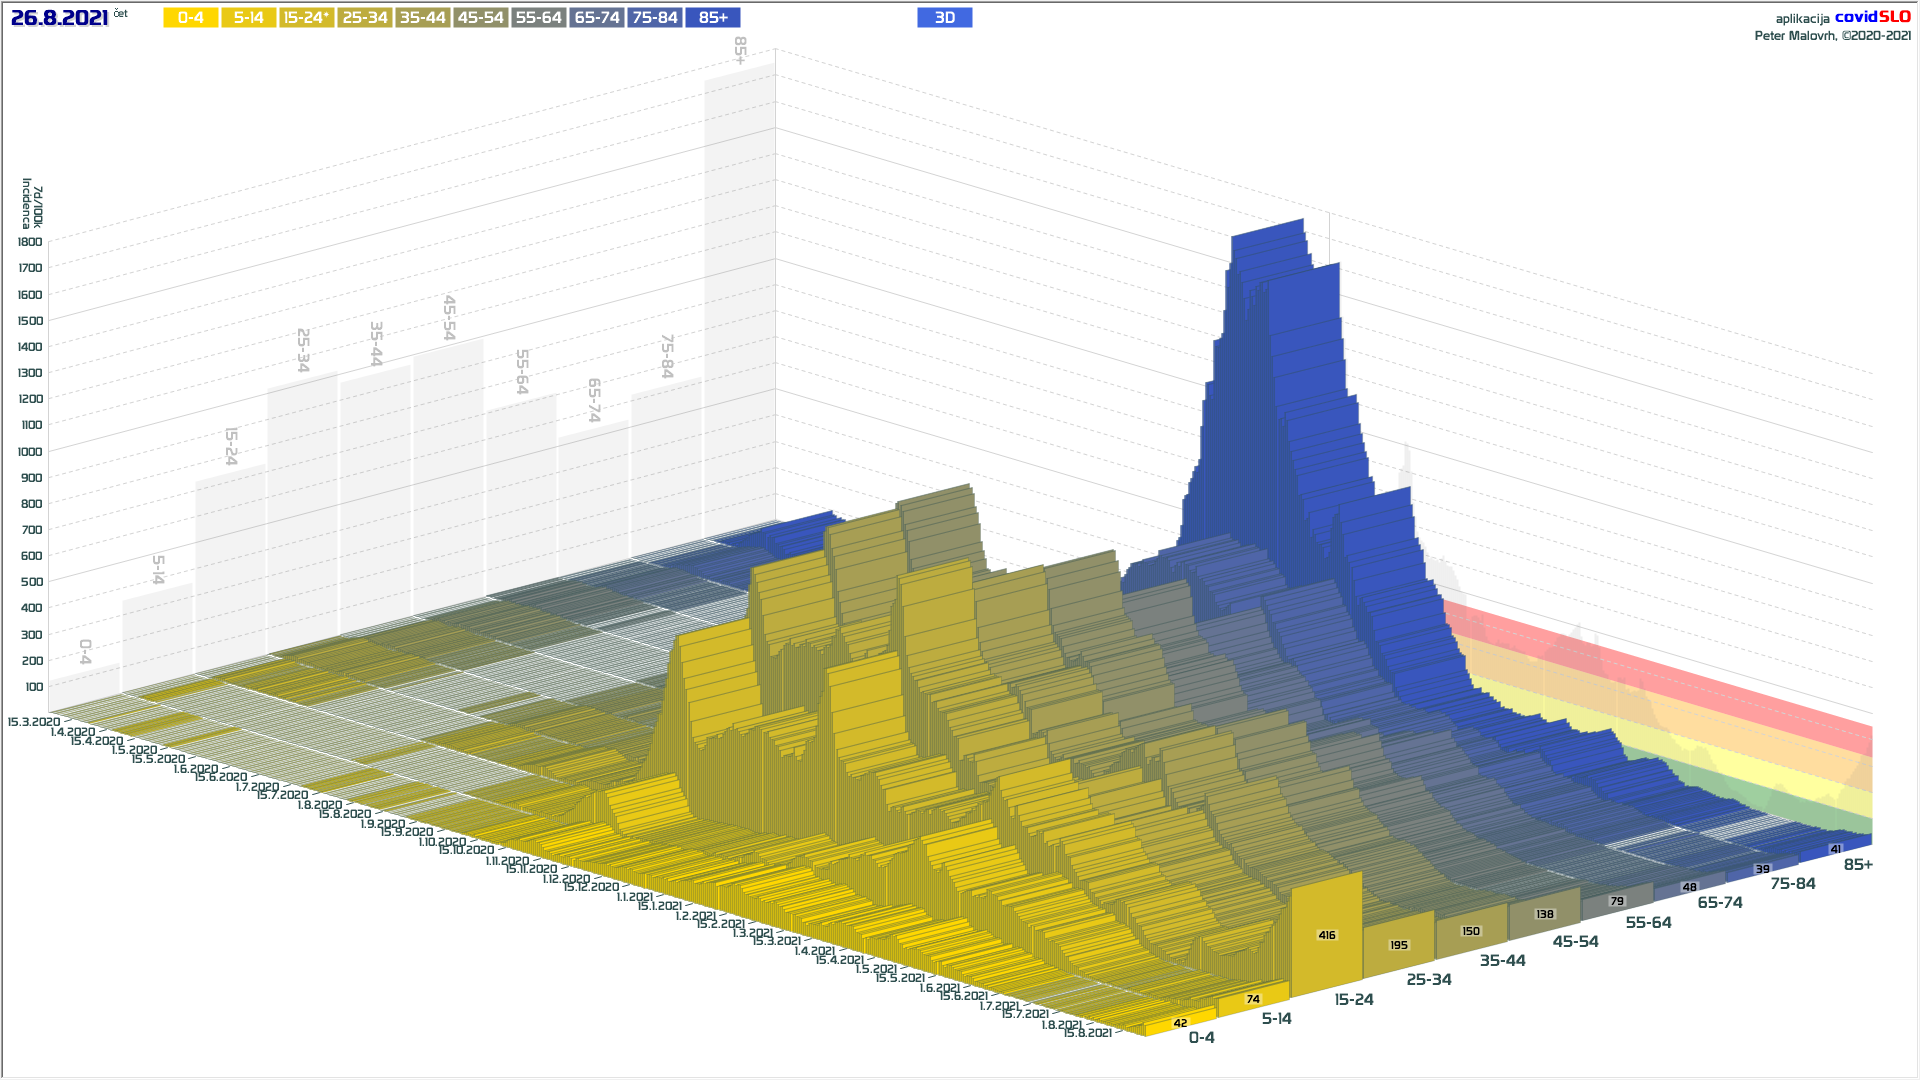Toggle the 55-64 age group button

pos(538,18)
